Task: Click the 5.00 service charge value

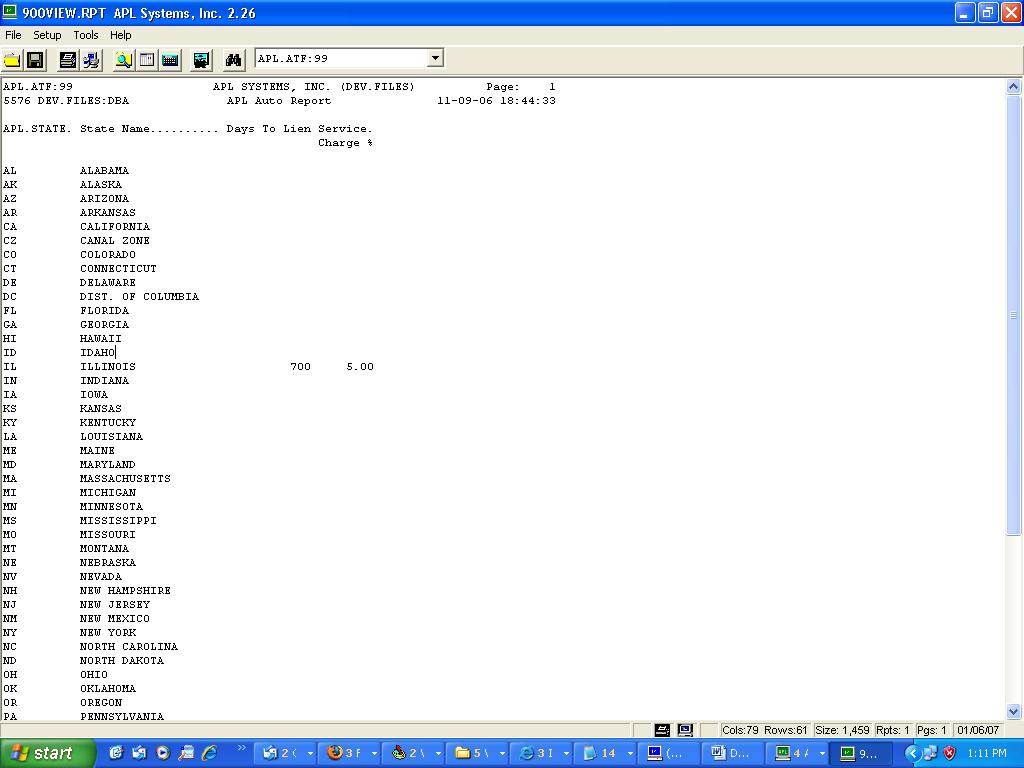Action: tap(360, 367)
